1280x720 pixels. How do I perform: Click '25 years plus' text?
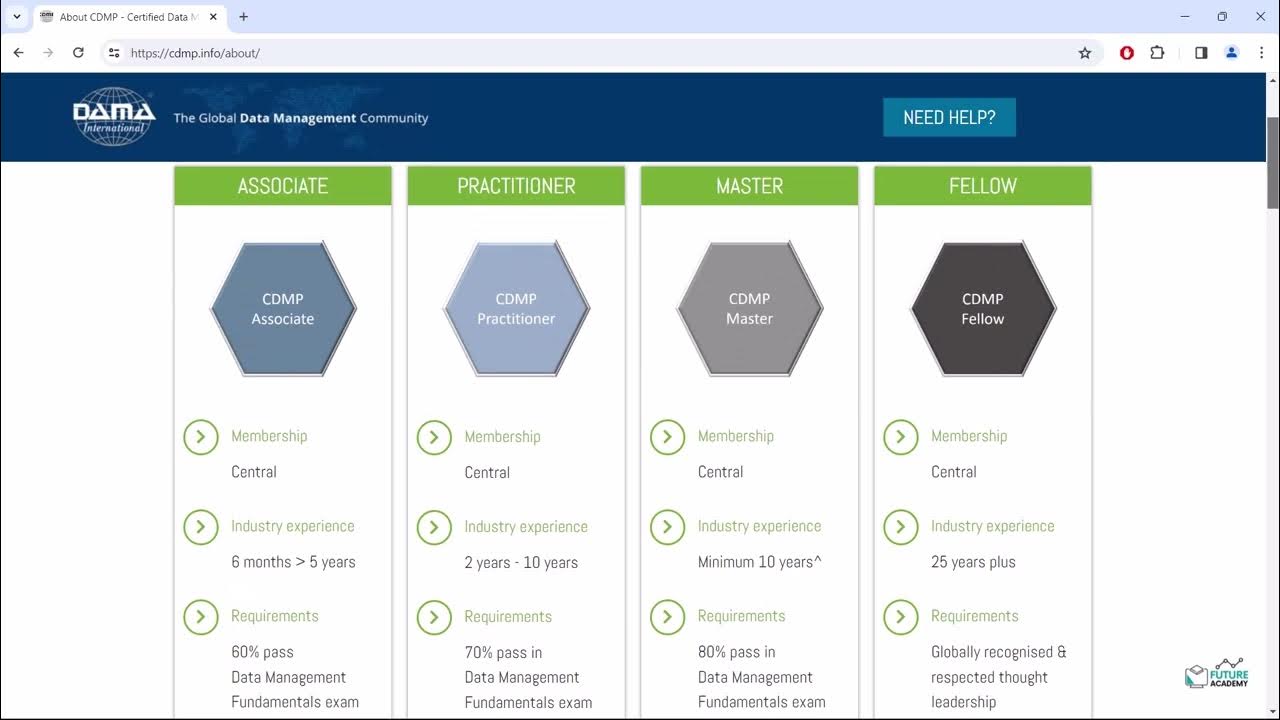973,562
